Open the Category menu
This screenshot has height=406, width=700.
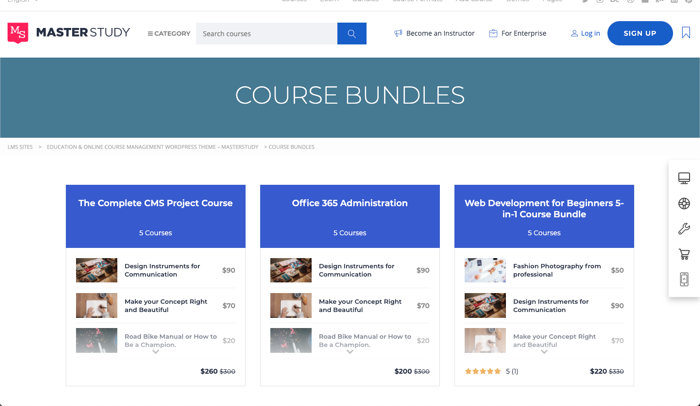tap(169, 33)
